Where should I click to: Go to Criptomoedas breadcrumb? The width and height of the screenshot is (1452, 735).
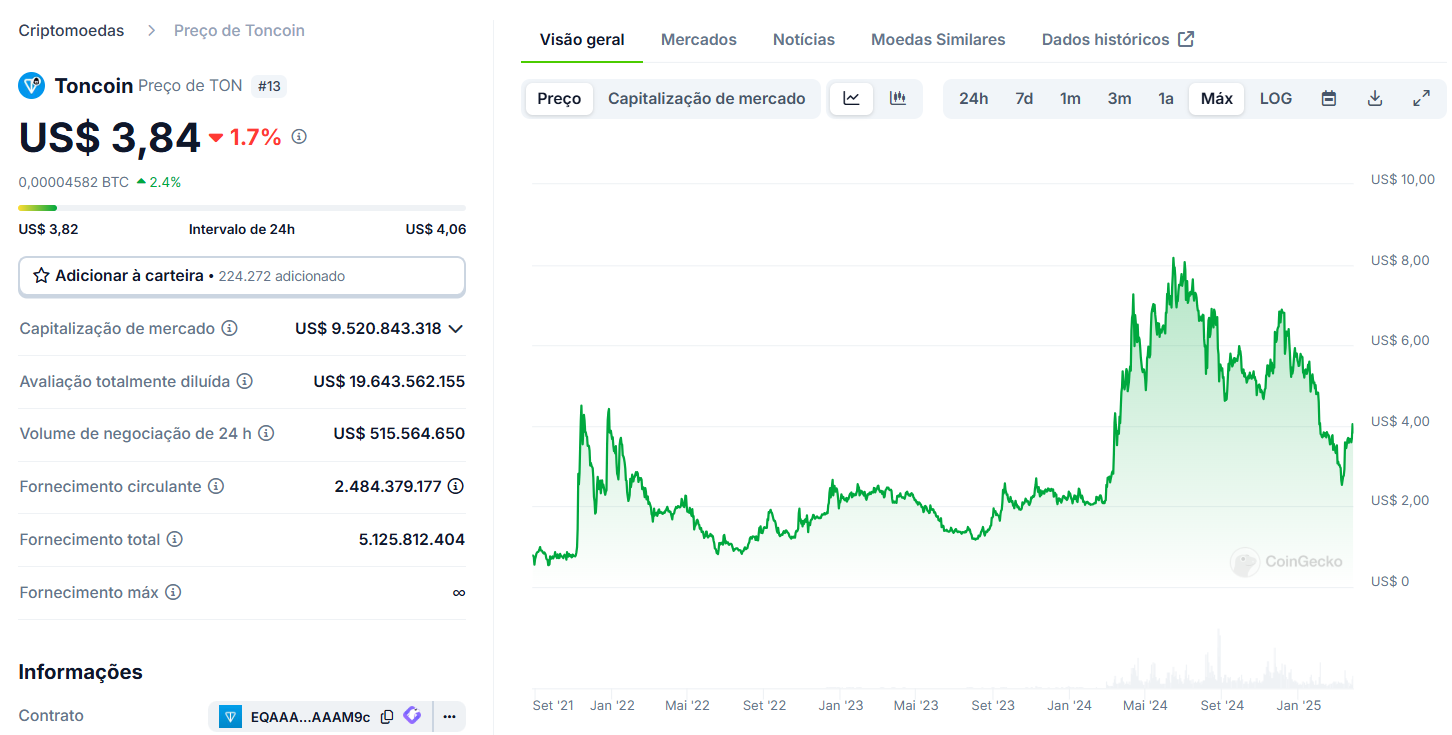(x=72, y=30)
